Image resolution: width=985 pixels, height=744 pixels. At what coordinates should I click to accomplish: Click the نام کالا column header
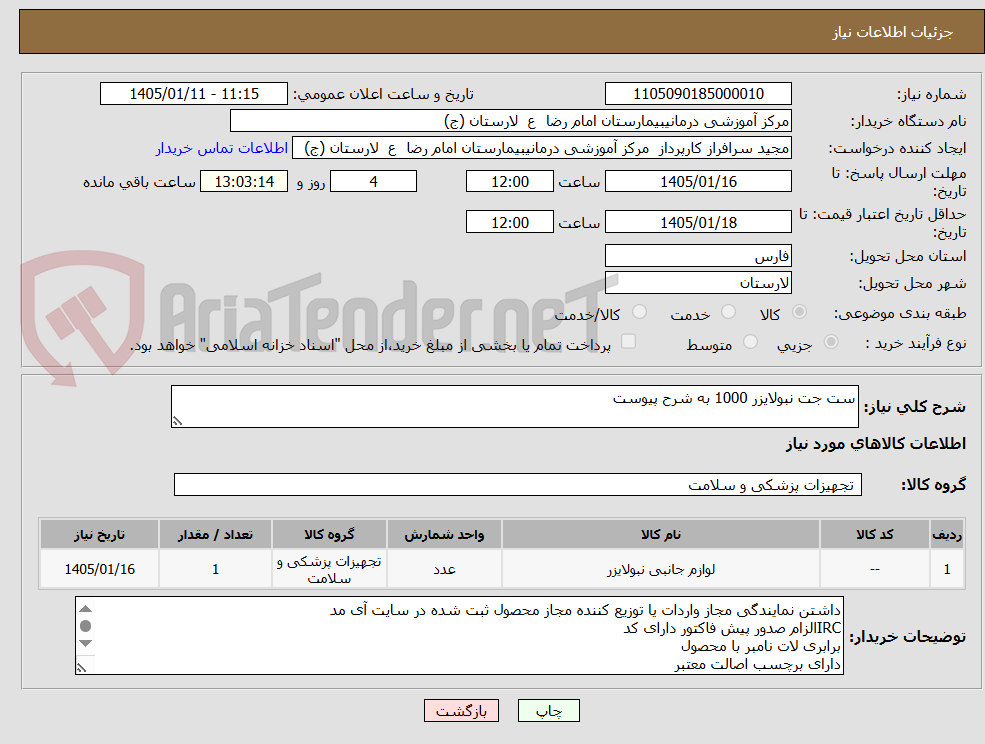(x=660, y=534)
